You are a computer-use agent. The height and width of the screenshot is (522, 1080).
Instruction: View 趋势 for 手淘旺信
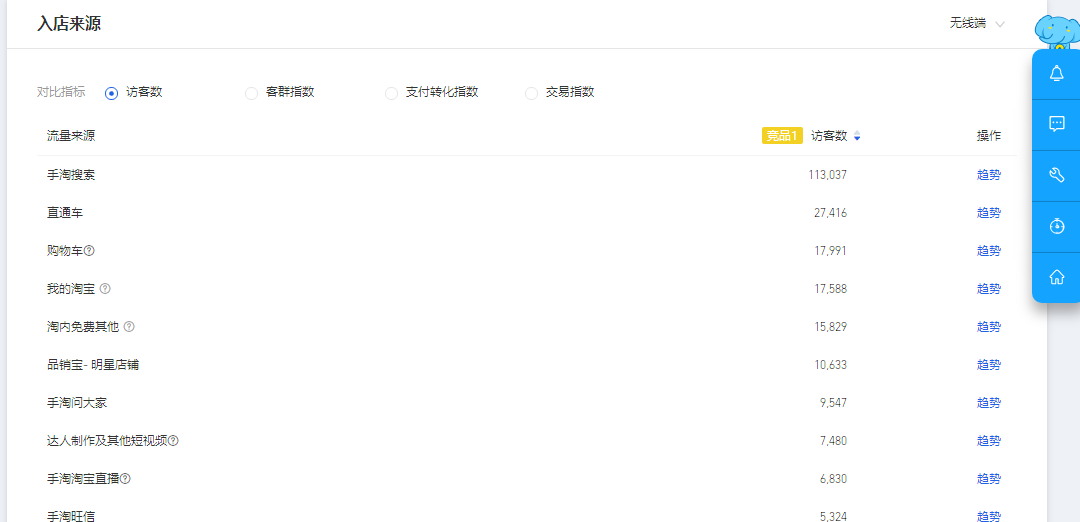[x=988, y=516]
